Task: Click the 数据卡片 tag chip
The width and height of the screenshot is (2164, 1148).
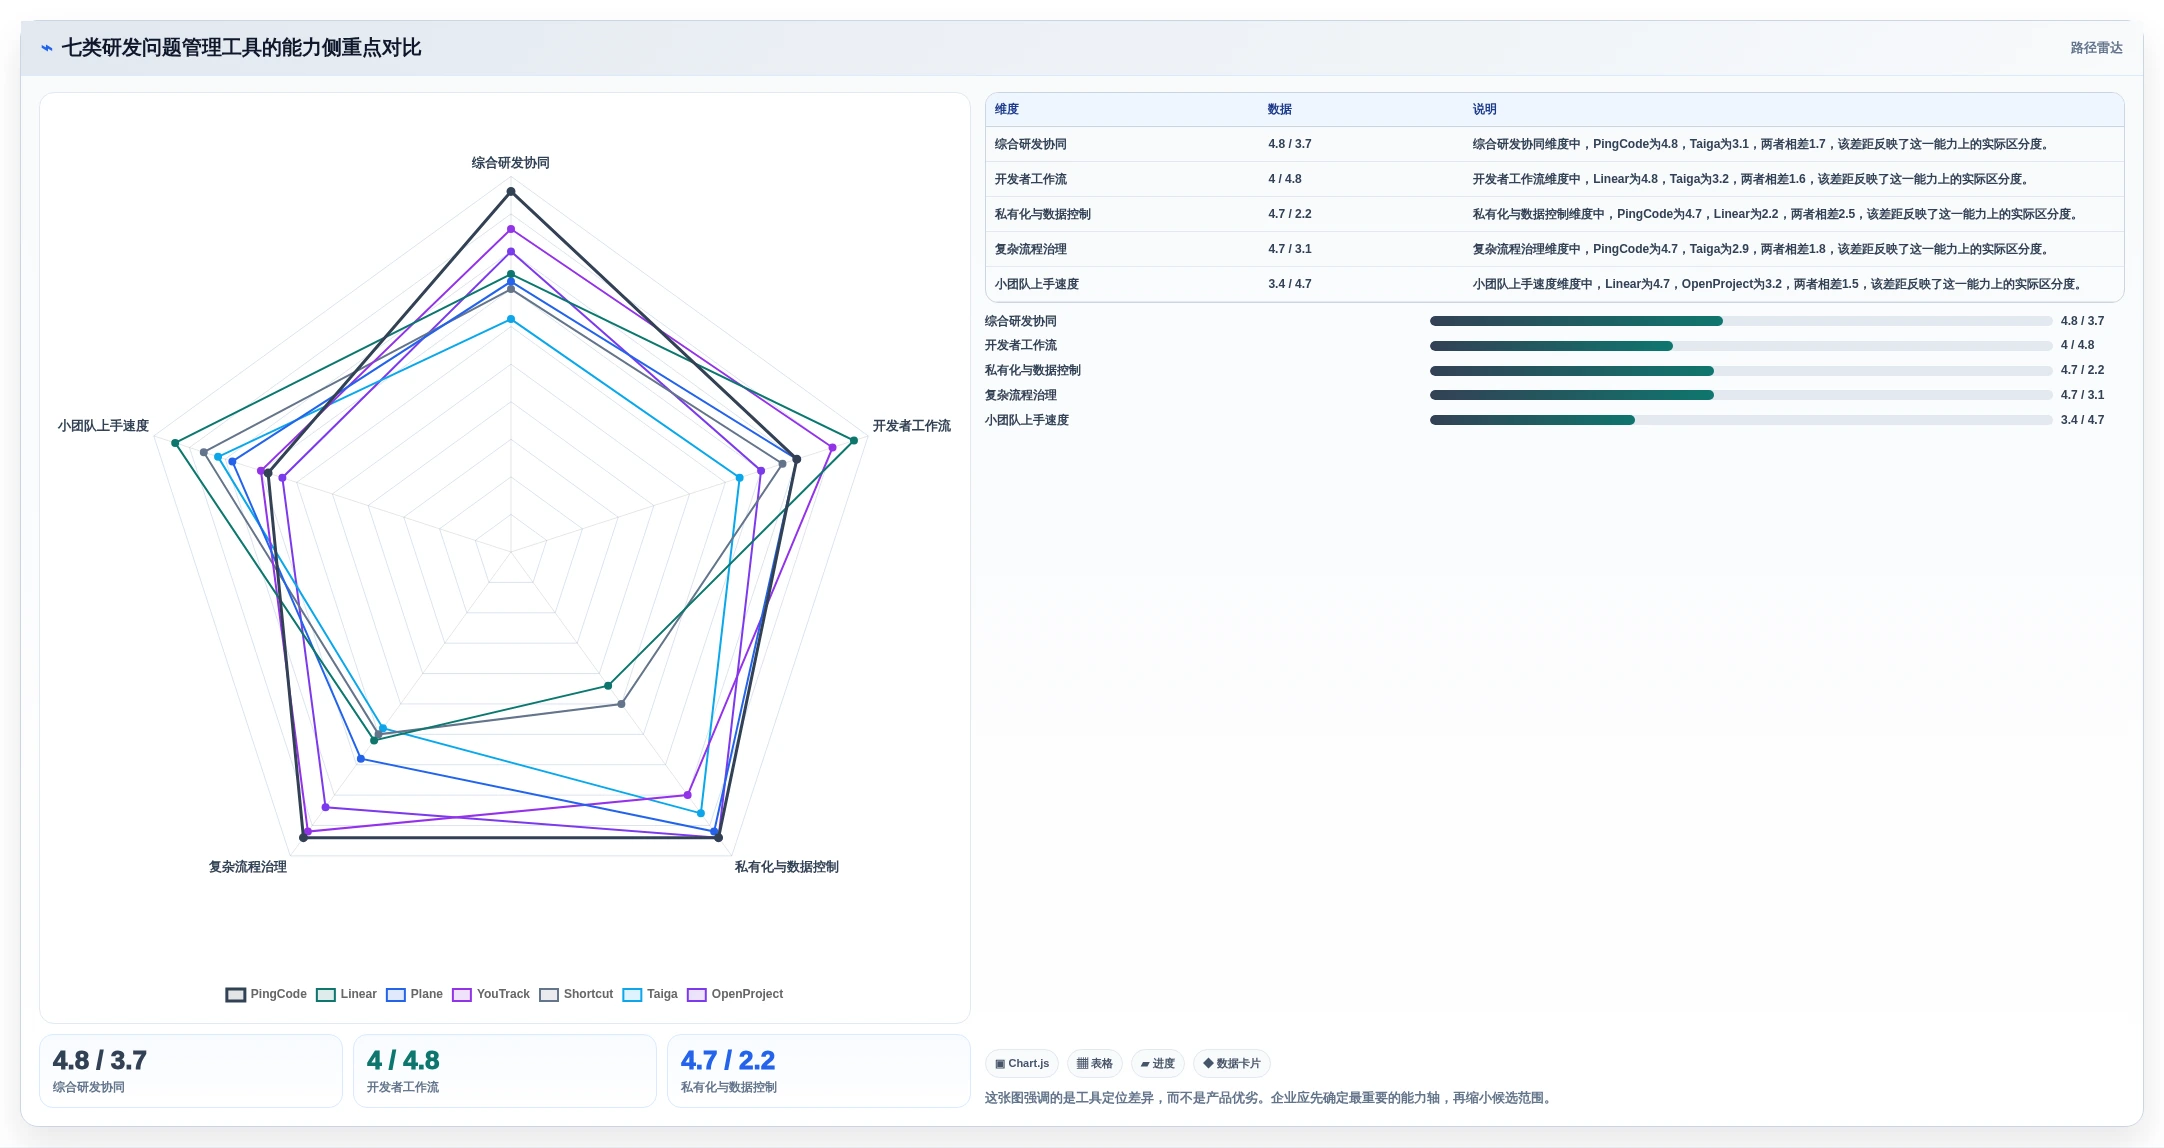Action: (x=1232, y=1063)
